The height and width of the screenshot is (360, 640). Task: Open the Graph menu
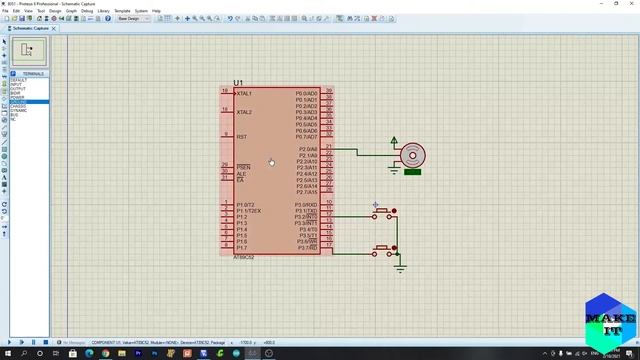pos(71,11)
